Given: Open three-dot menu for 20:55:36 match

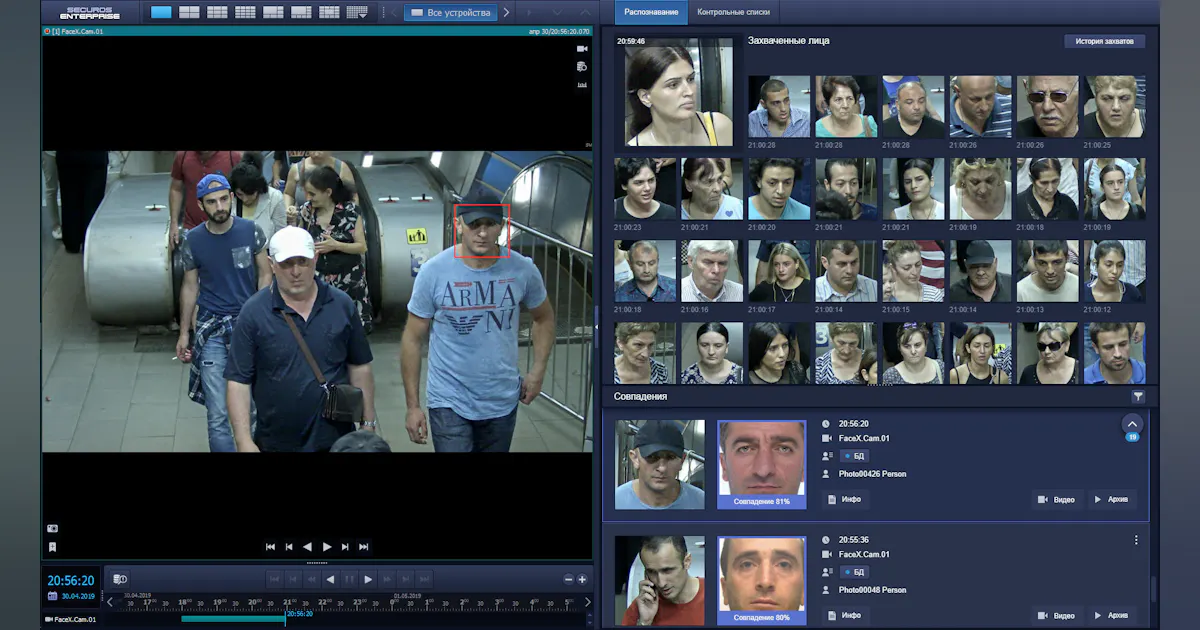Looking at the screenshot, I should [x=1136, y=540].
